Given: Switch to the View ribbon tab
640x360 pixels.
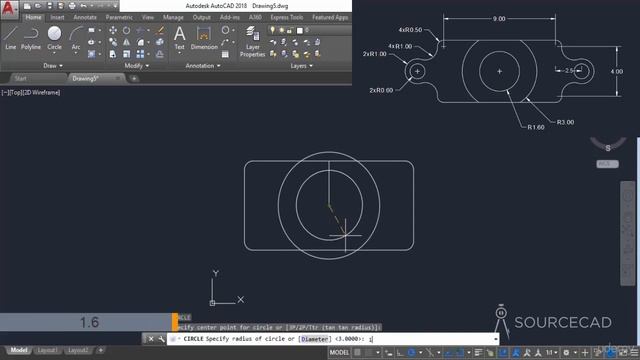Looking at the screenshot, I should [148, 17].
